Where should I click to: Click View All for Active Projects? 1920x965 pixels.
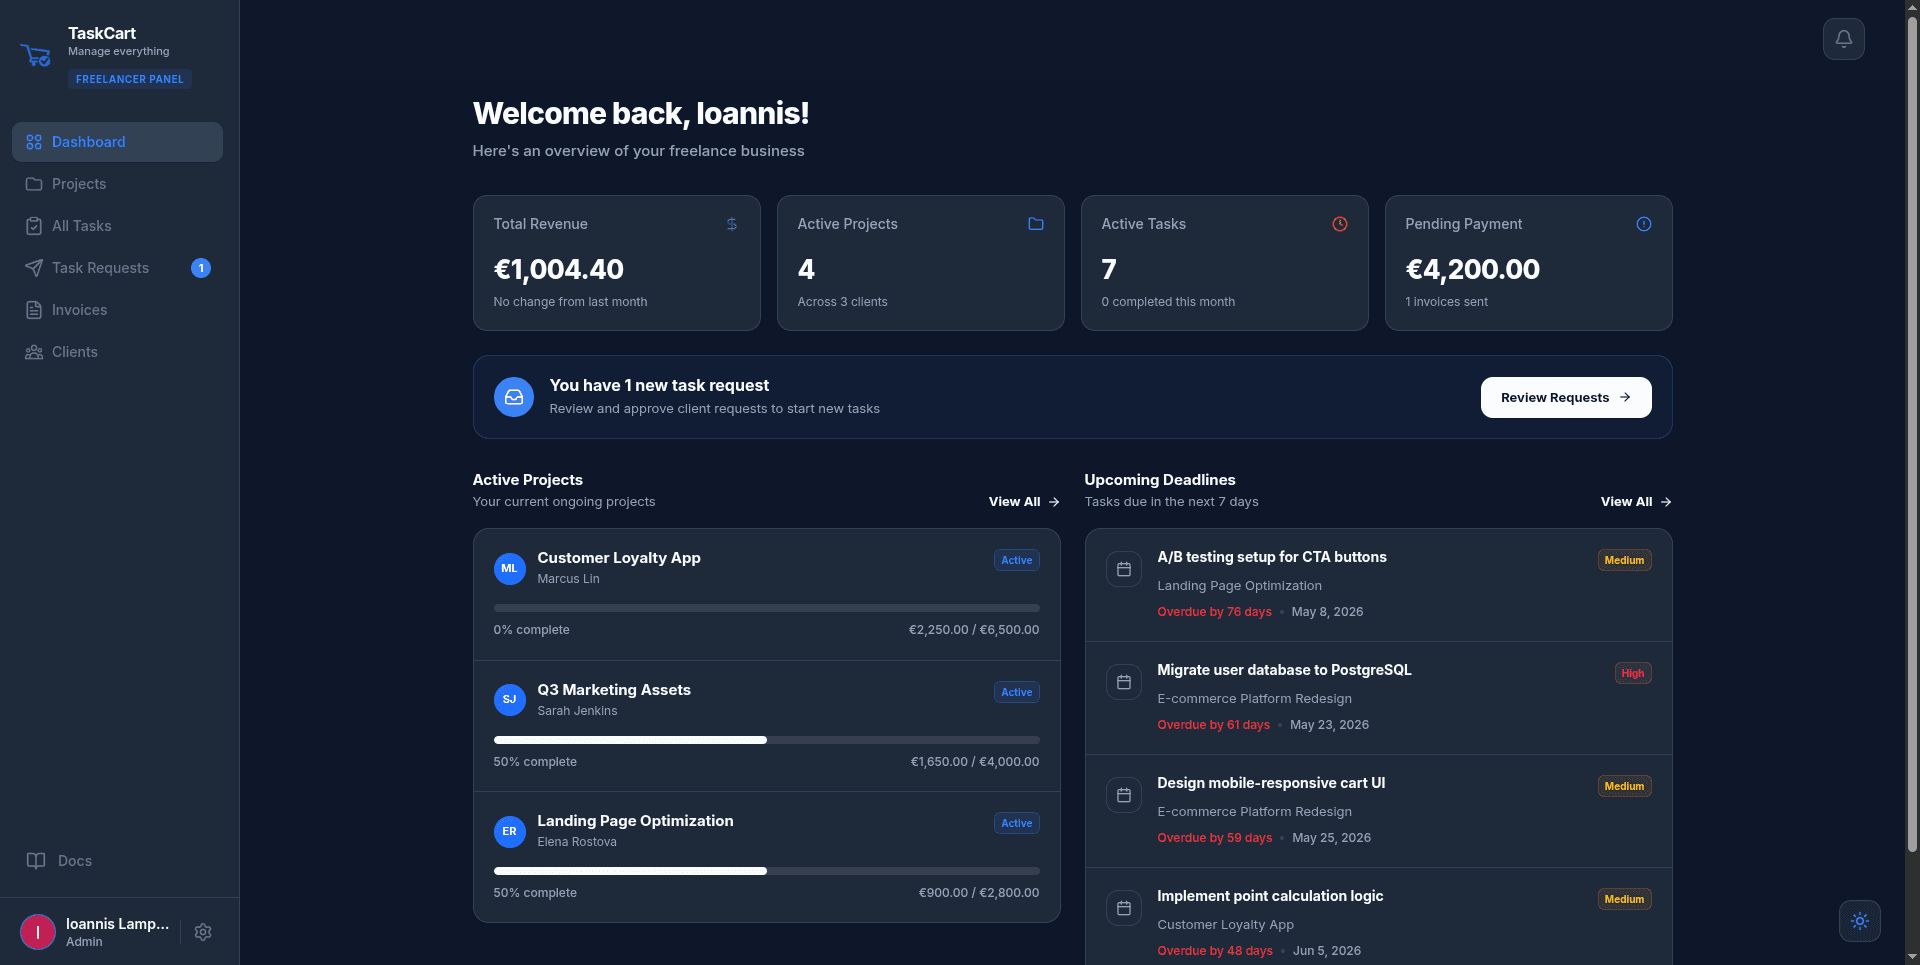coord(1024,502)
